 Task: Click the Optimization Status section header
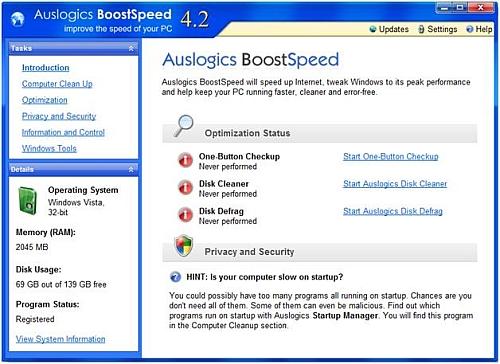[320, 133]
